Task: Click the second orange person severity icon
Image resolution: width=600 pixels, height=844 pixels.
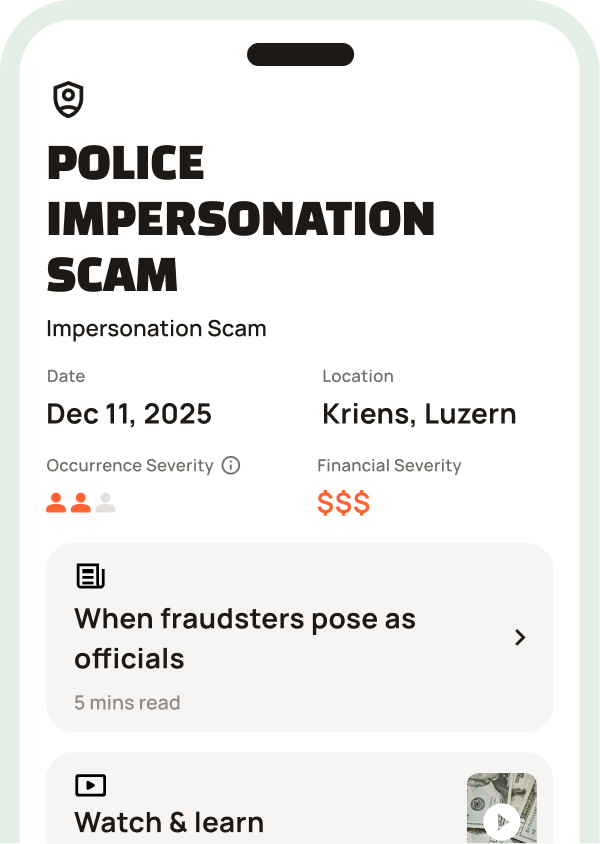Action: click(x=81, y=503)
